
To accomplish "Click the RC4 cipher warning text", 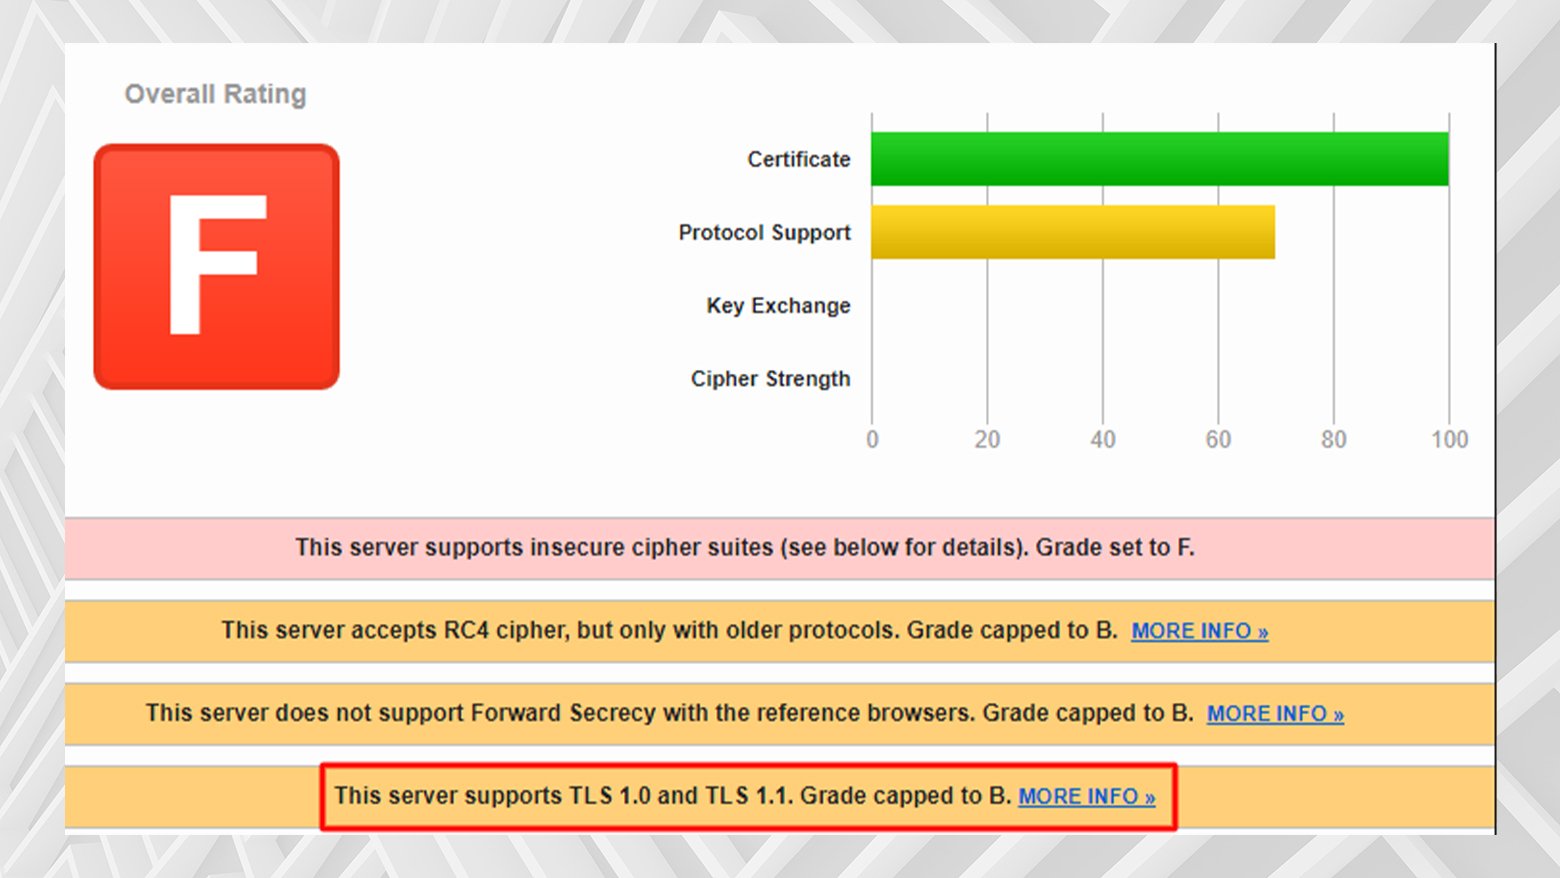I will point(669,630).
